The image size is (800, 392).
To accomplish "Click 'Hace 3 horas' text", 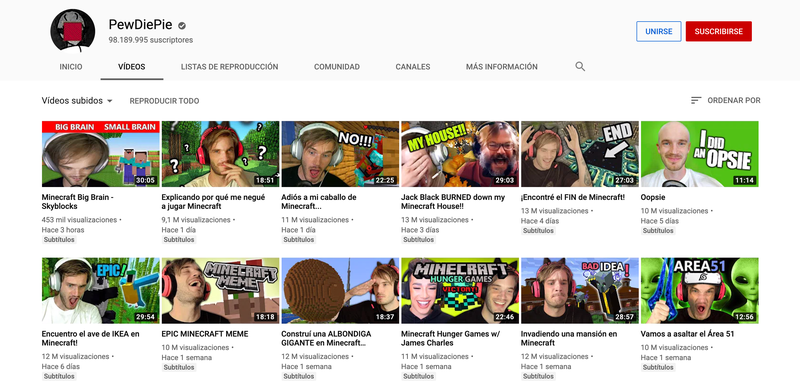I will (63, 230).
